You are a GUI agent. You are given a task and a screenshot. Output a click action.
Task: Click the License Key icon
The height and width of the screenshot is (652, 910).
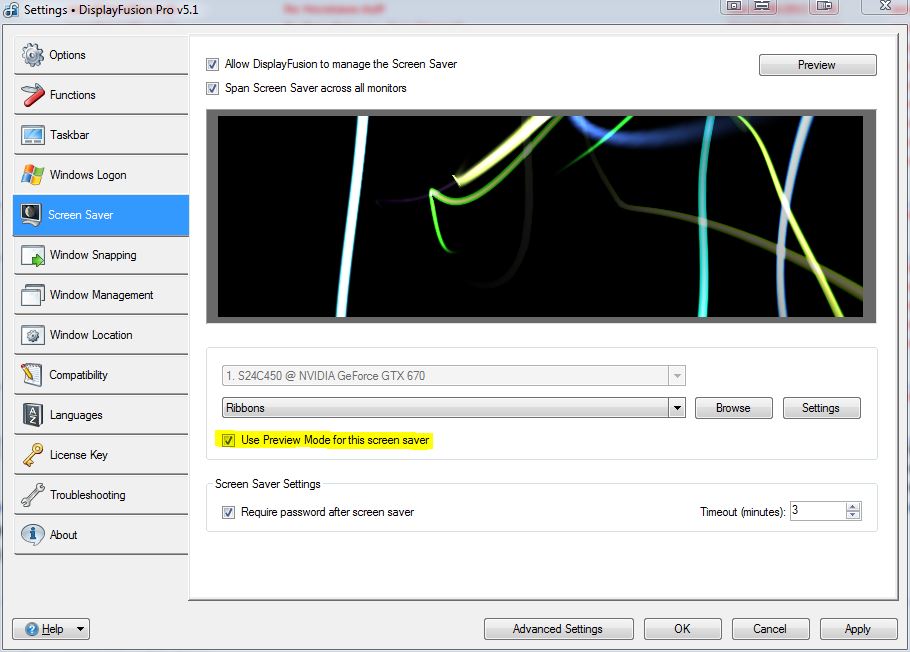pyautogui.click(x=33, y=455)
